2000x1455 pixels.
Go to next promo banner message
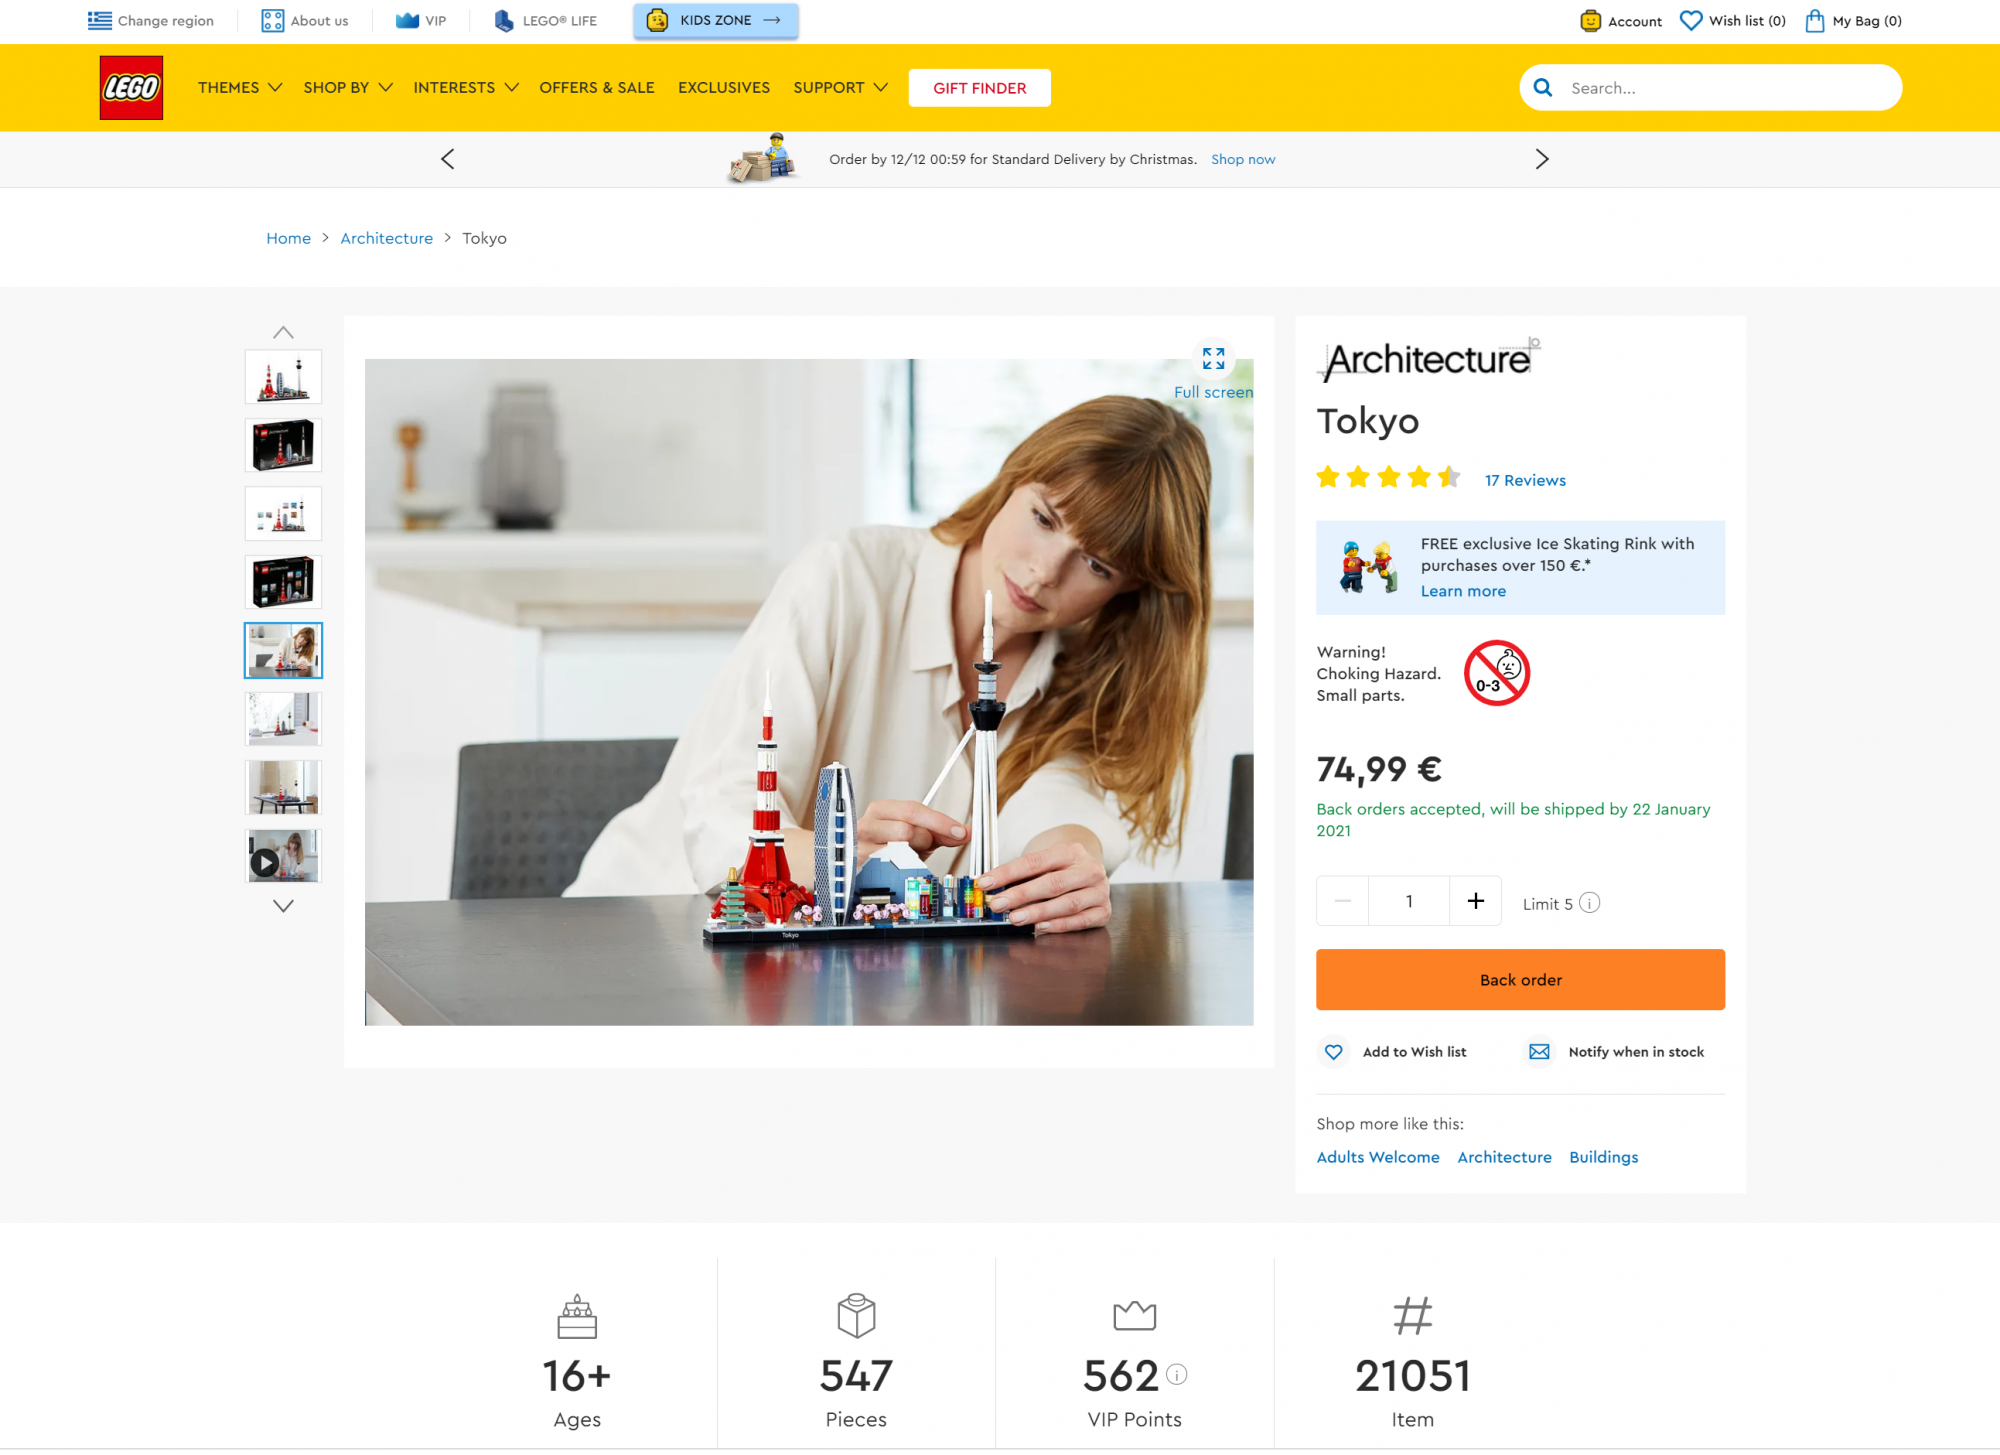(x=1542, y=159)
